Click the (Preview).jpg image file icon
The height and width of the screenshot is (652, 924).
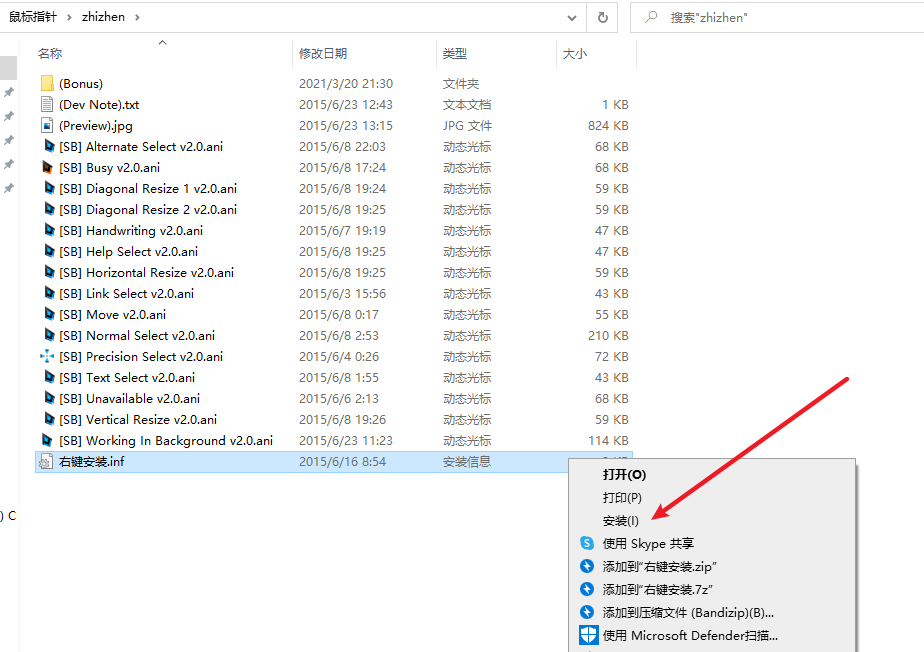tap(47, 126)
